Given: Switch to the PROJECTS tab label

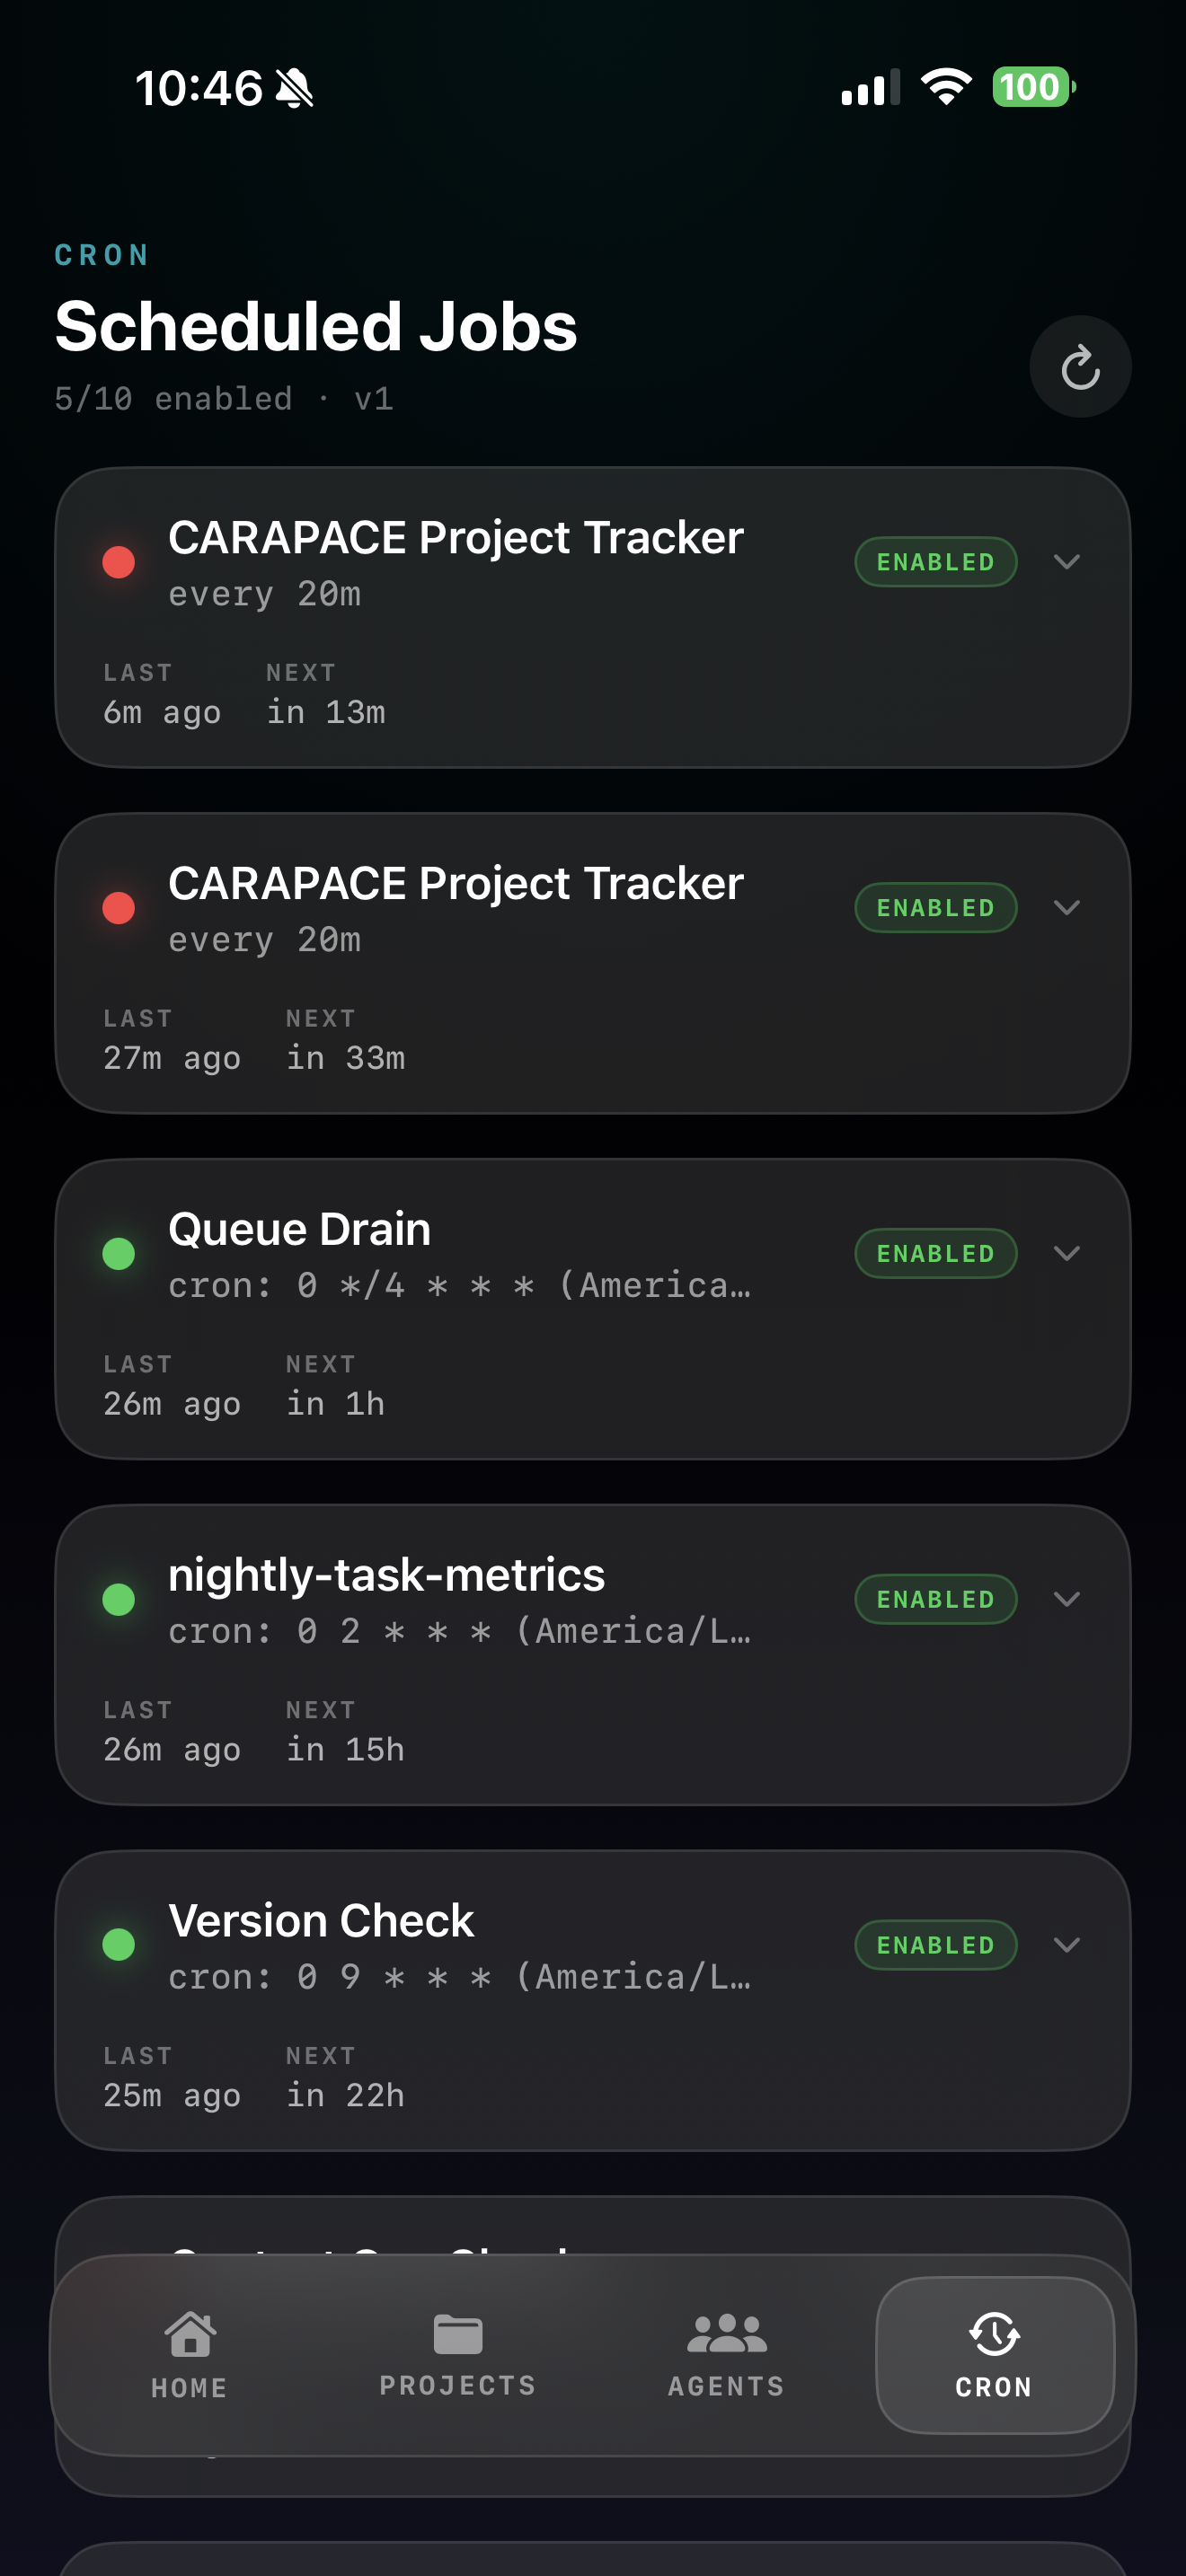Looking at the screenshot, I should pyautogui.click(x=458, y=2386).
